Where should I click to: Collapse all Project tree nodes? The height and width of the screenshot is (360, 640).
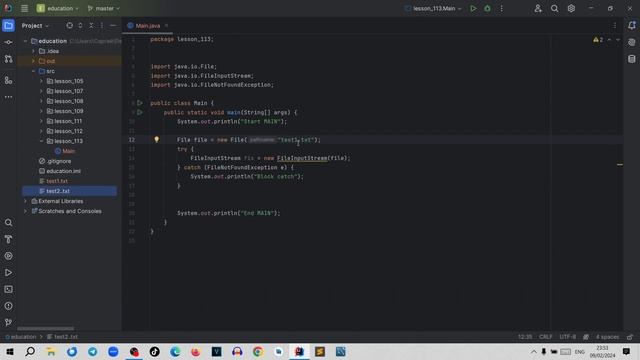point(91,25)
